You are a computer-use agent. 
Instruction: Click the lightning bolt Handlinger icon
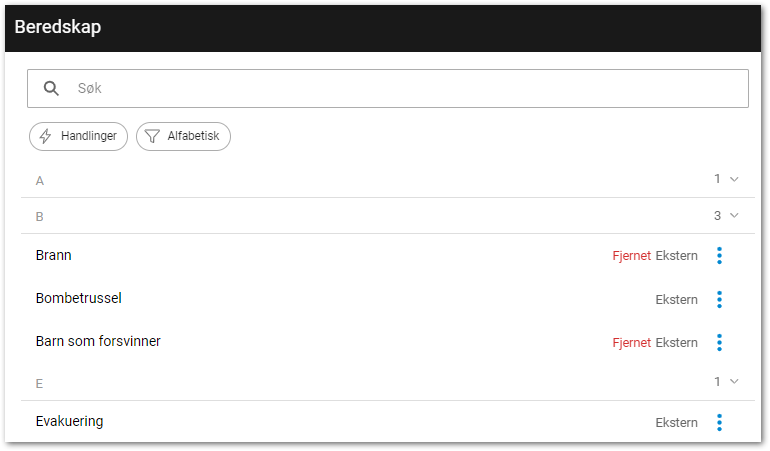46,137
